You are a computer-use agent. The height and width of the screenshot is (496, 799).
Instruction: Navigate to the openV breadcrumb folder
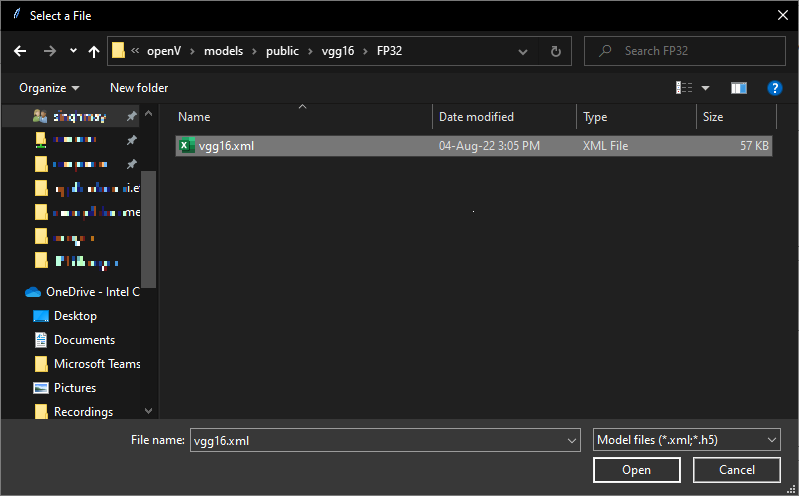164,51
